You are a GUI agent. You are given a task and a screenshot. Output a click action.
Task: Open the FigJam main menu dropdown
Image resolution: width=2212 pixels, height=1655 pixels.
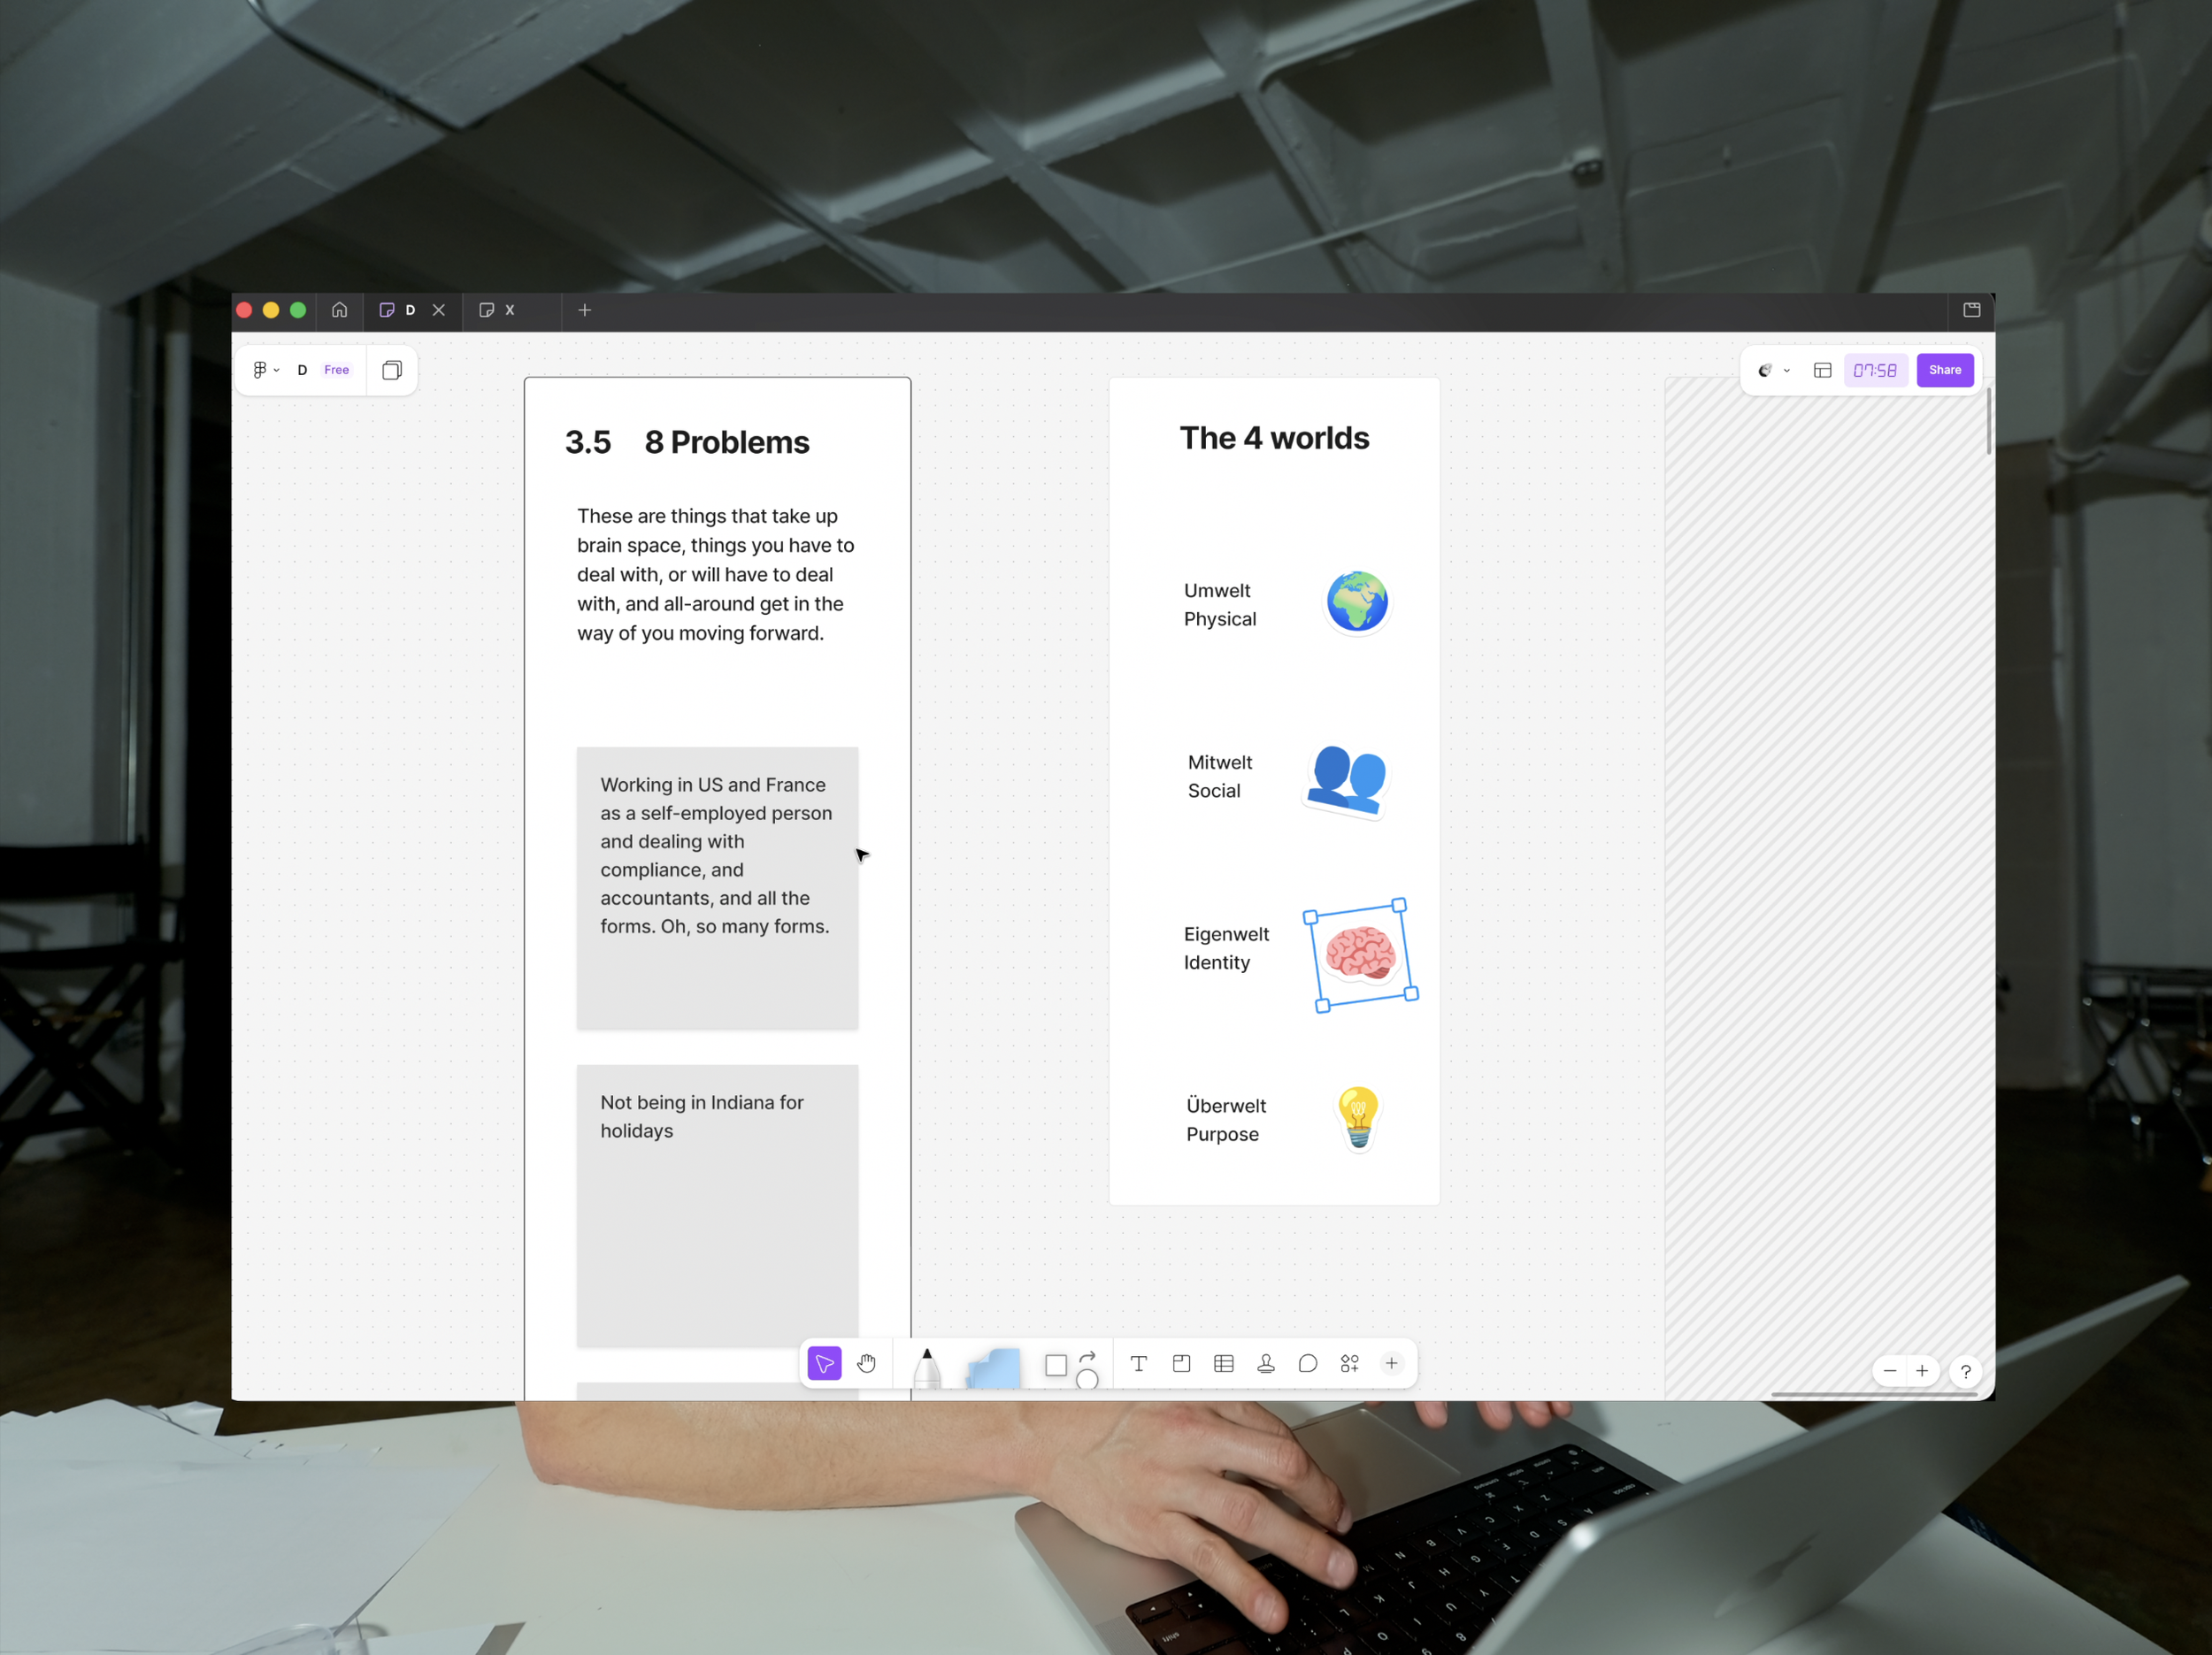point(266,370)
